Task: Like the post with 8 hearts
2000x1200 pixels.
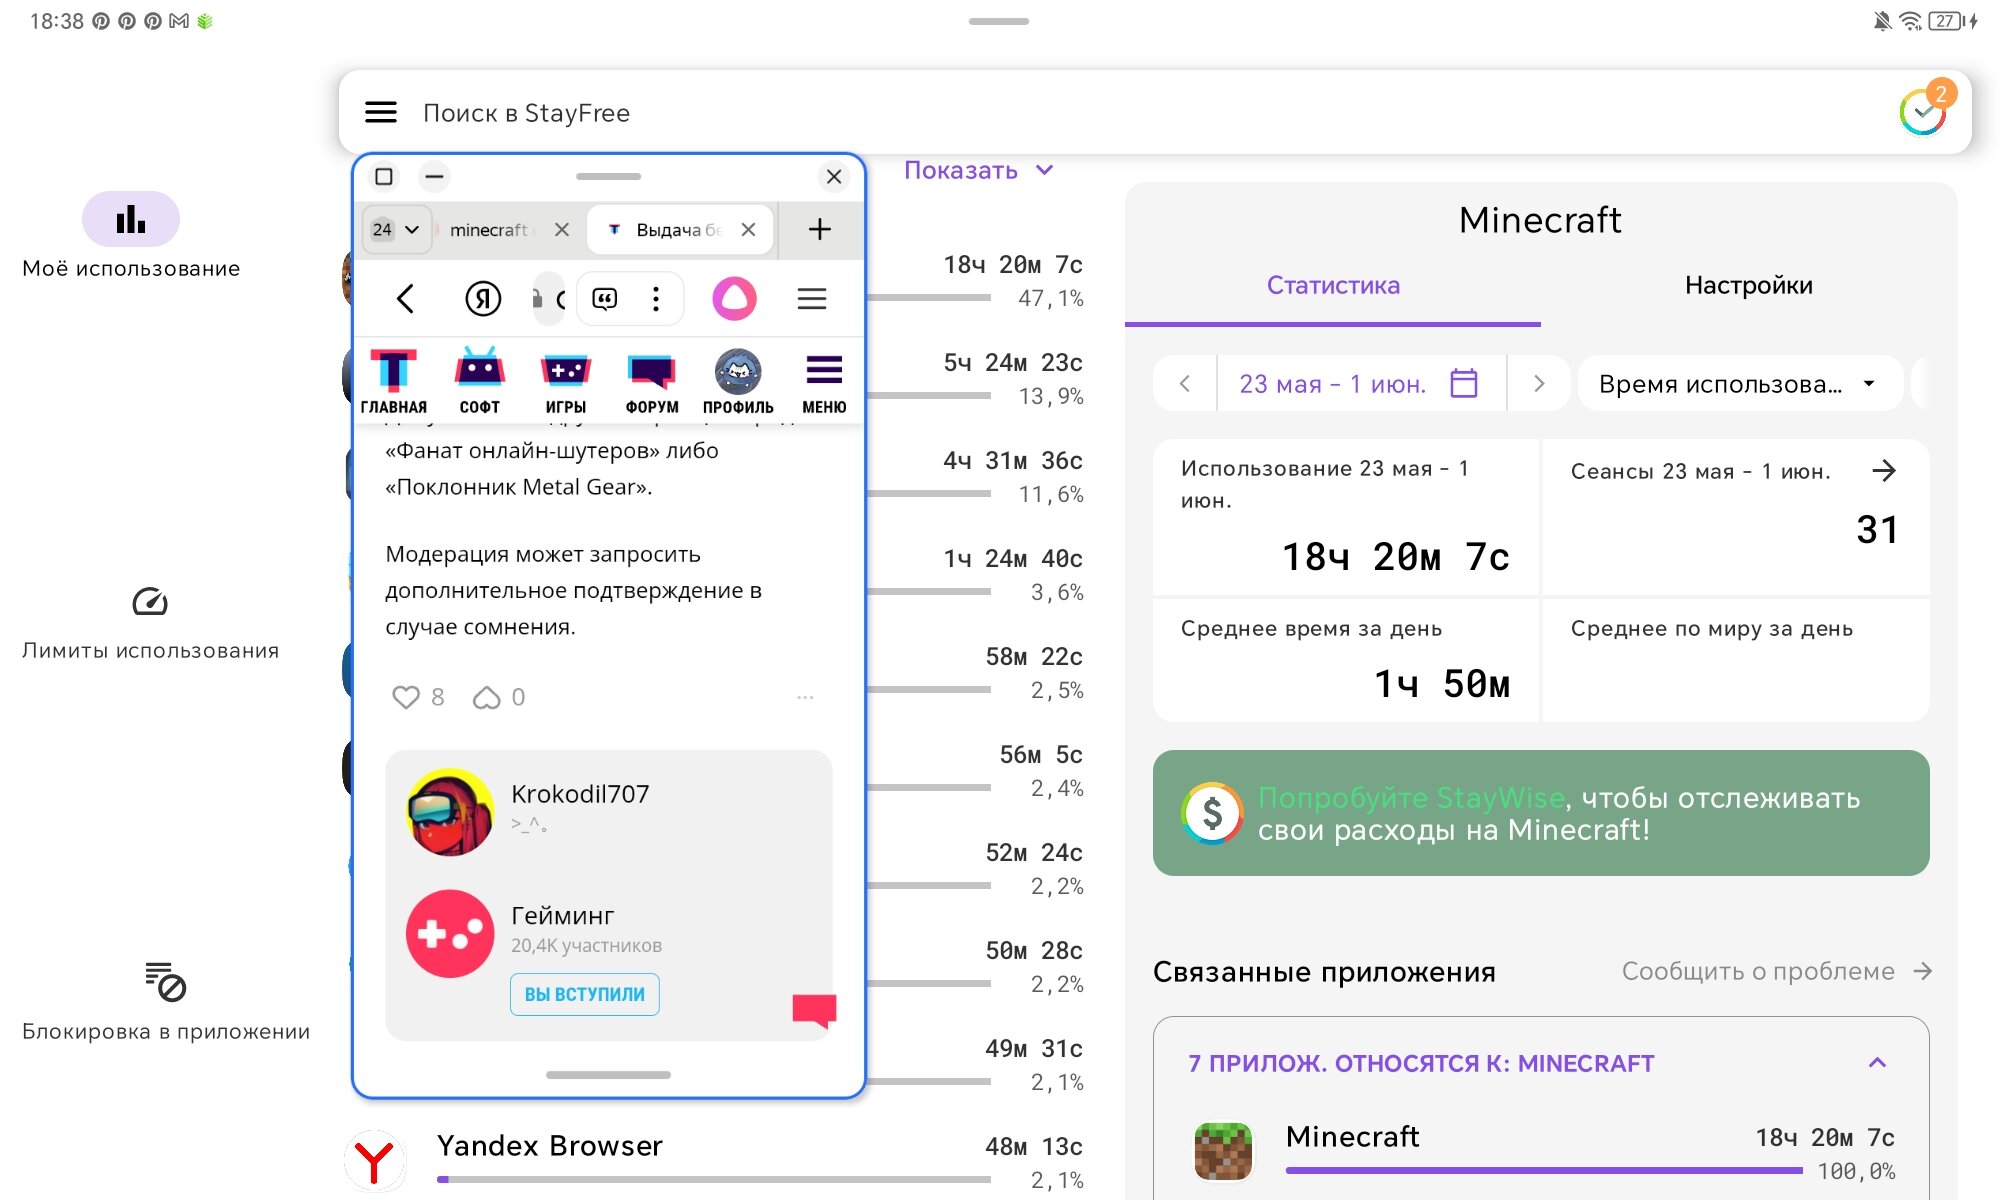Action: pos(405,696)
